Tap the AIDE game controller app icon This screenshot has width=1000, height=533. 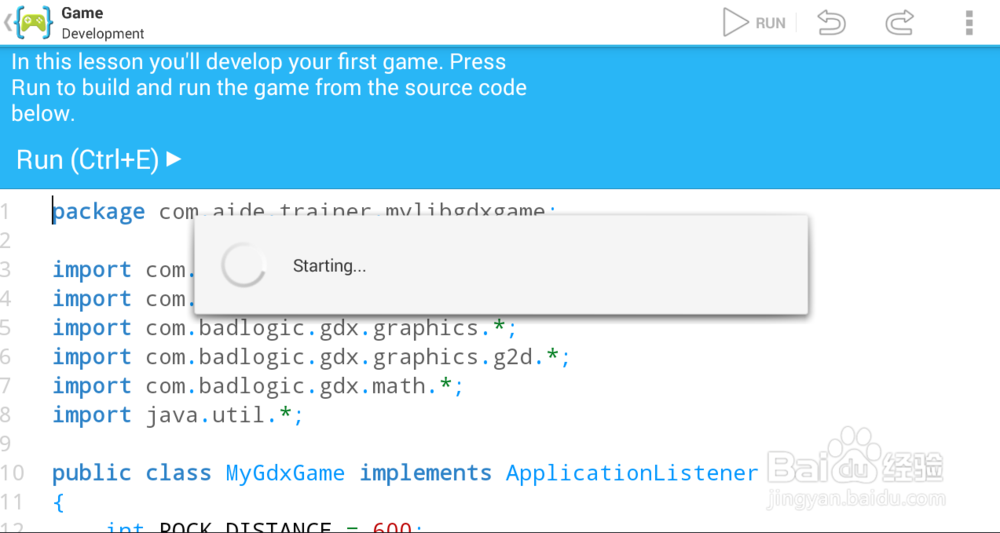(34, 22)
